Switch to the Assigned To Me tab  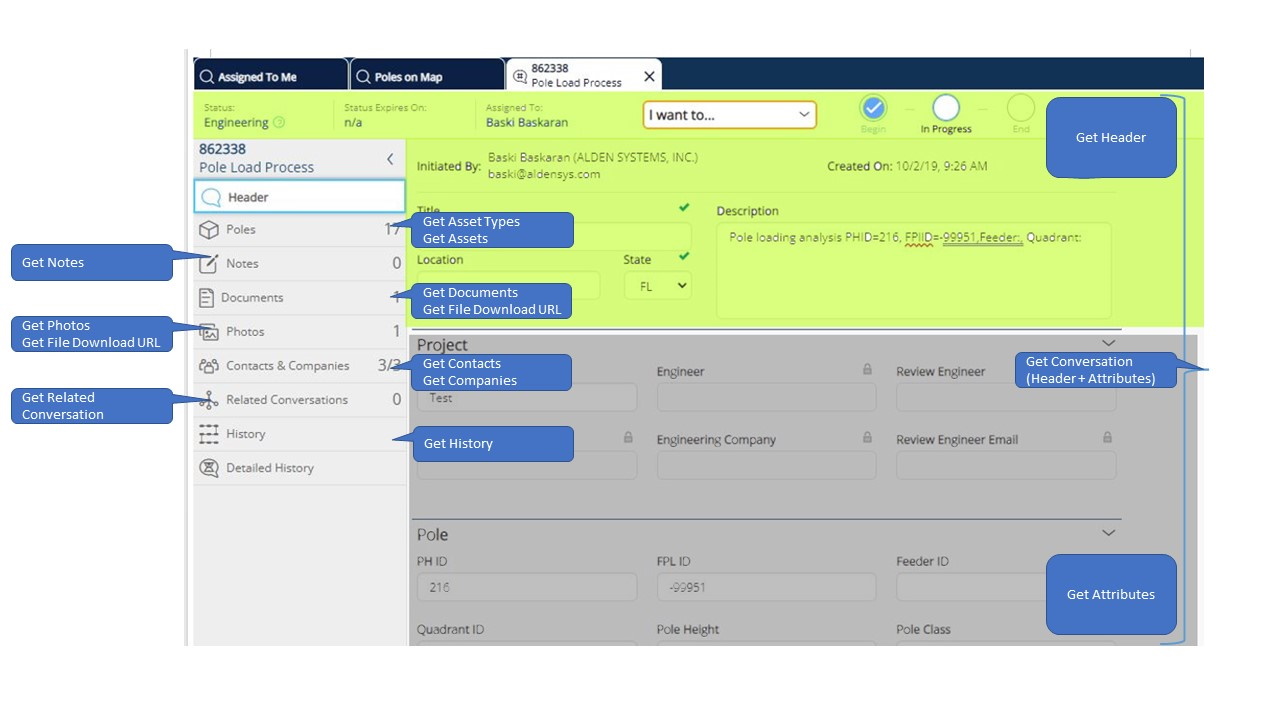270,76
